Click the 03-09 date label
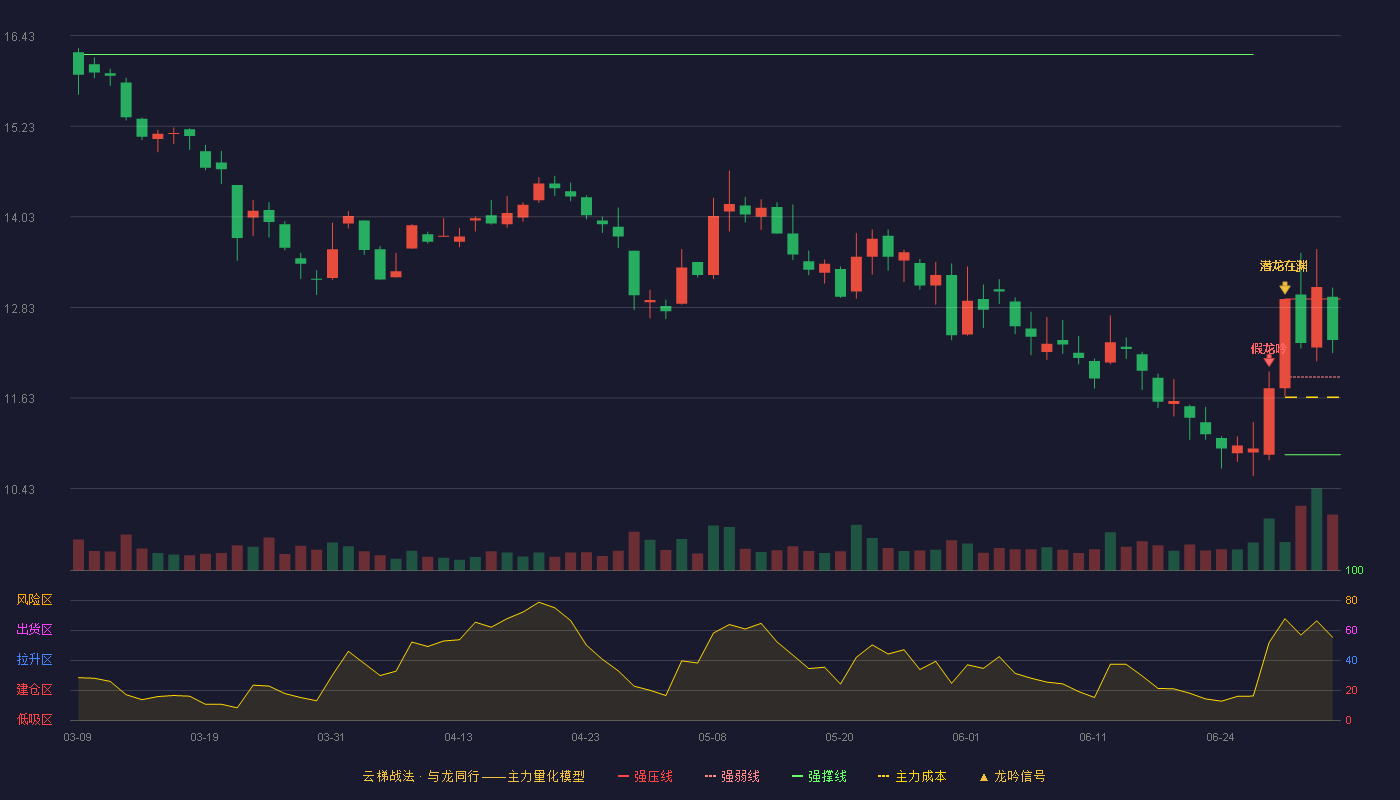 [x=77, y=737]
